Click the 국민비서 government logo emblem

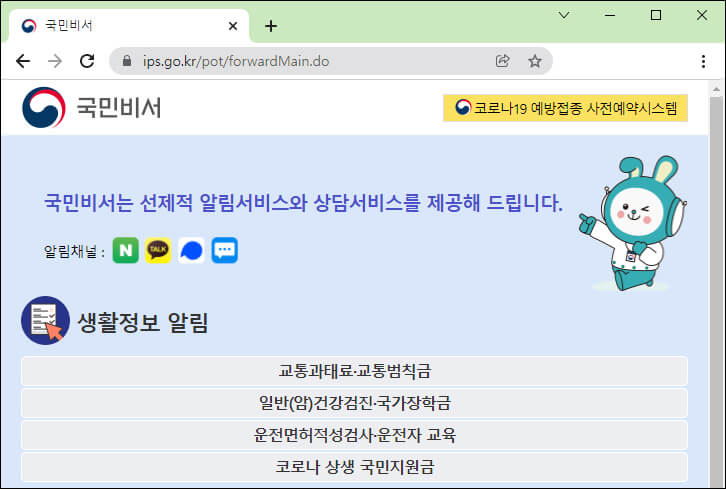[x=44, y=107]
